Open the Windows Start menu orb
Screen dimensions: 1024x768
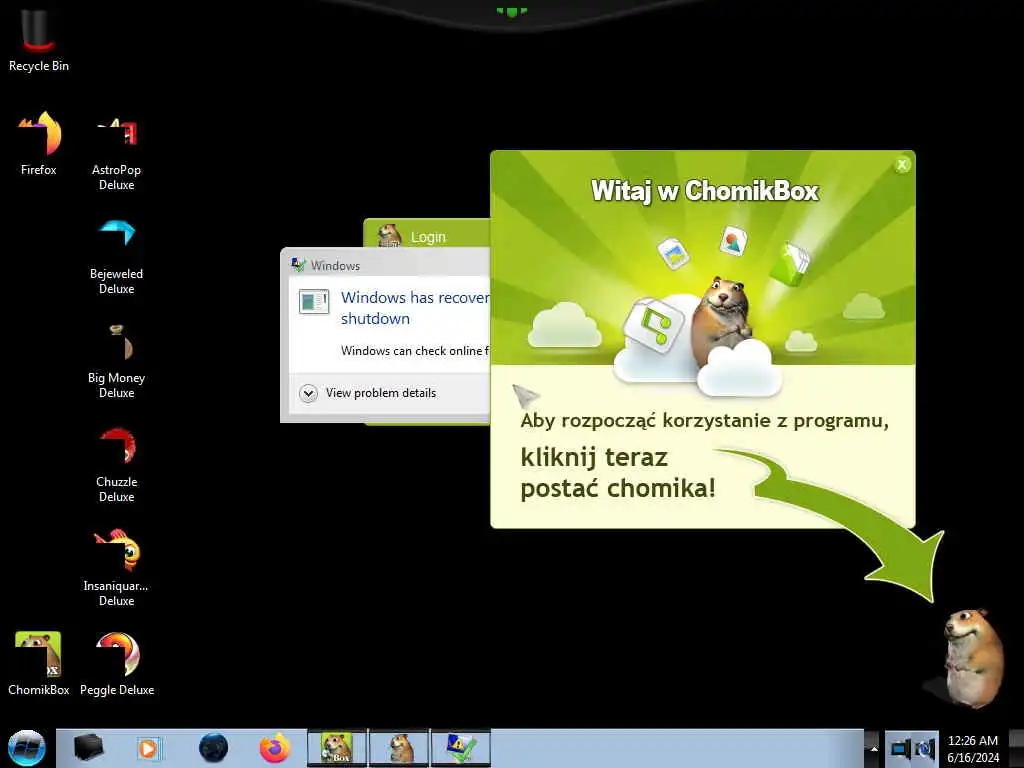tap(26, 748)
